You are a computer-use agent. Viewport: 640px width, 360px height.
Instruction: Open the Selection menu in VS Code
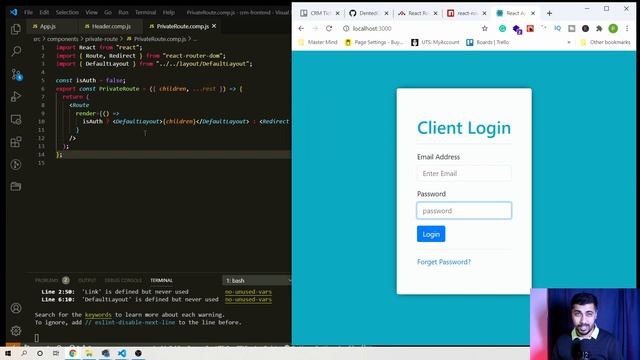[x=67, y=12]
